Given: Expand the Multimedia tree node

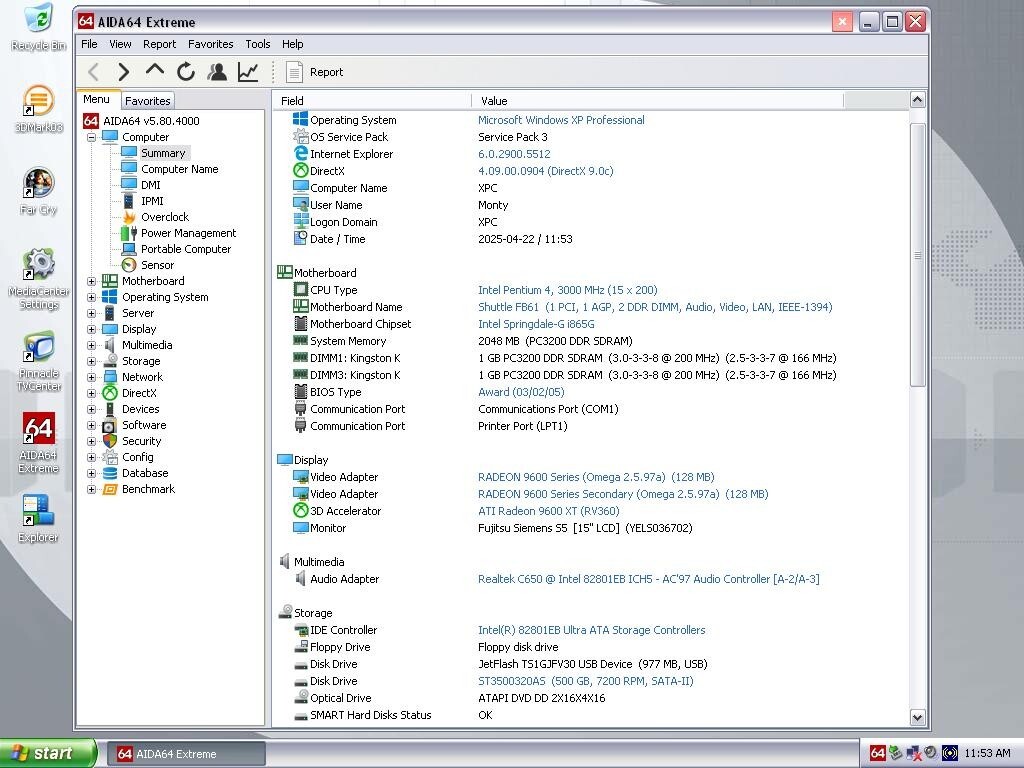Looking at the screenshot, I should point(91,345).
